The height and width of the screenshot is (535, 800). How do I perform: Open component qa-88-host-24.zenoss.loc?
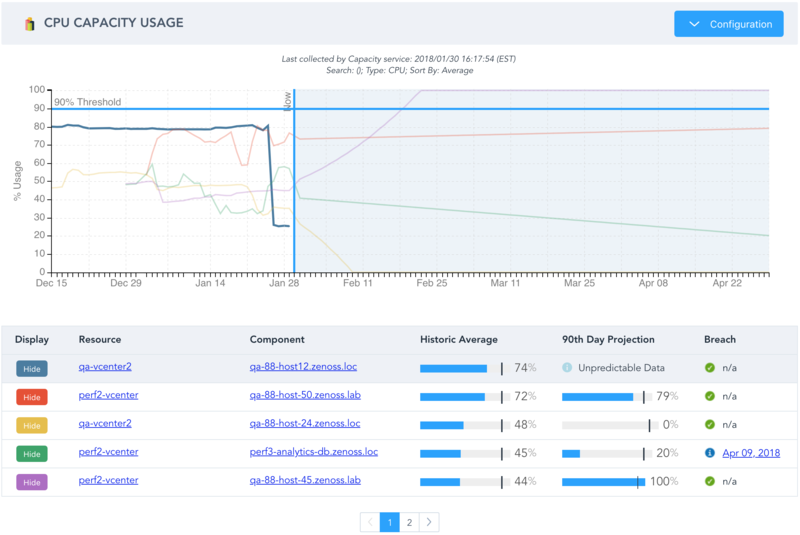(305, 423)
